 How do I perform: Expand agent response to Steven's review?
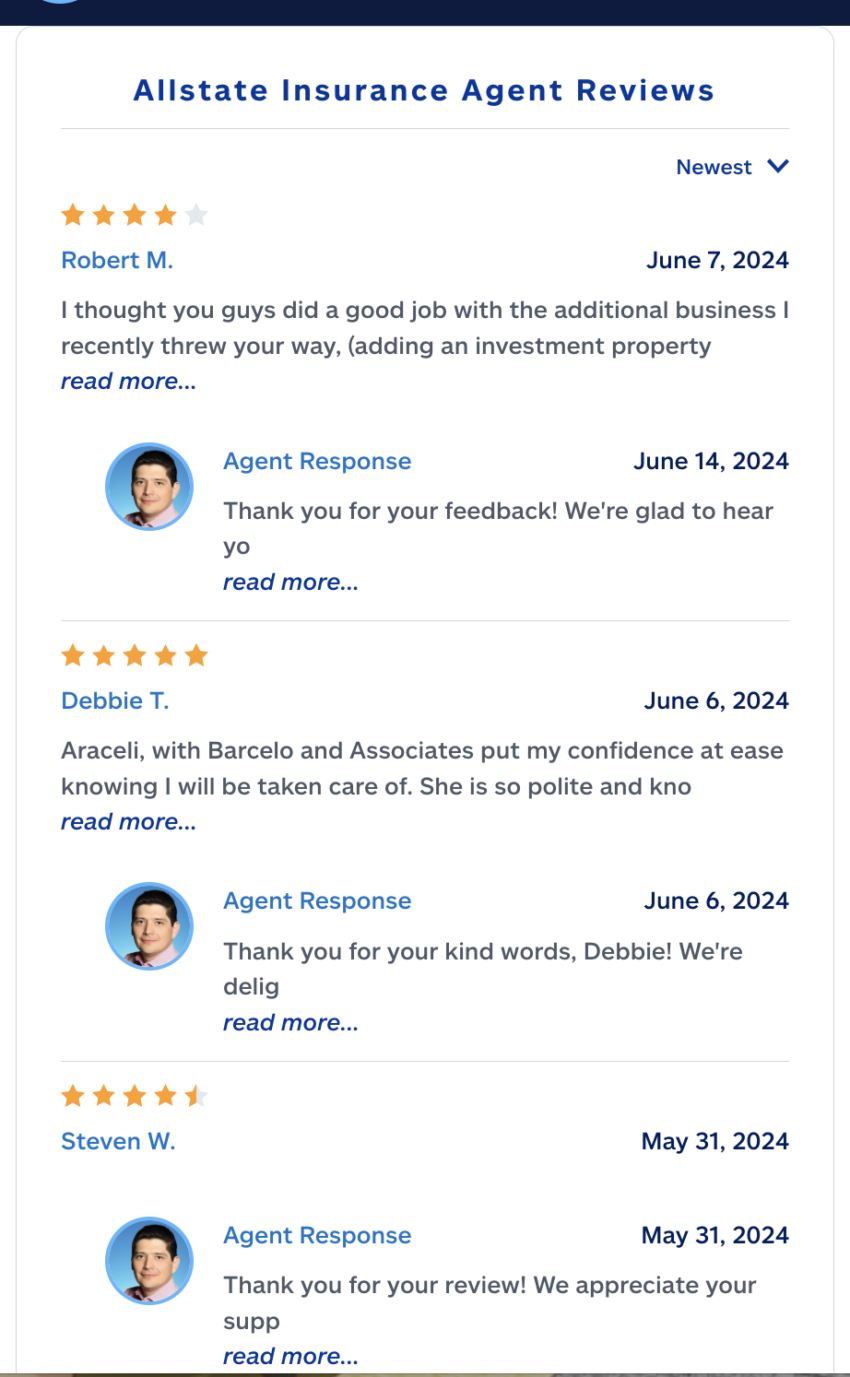point(290,1356)
